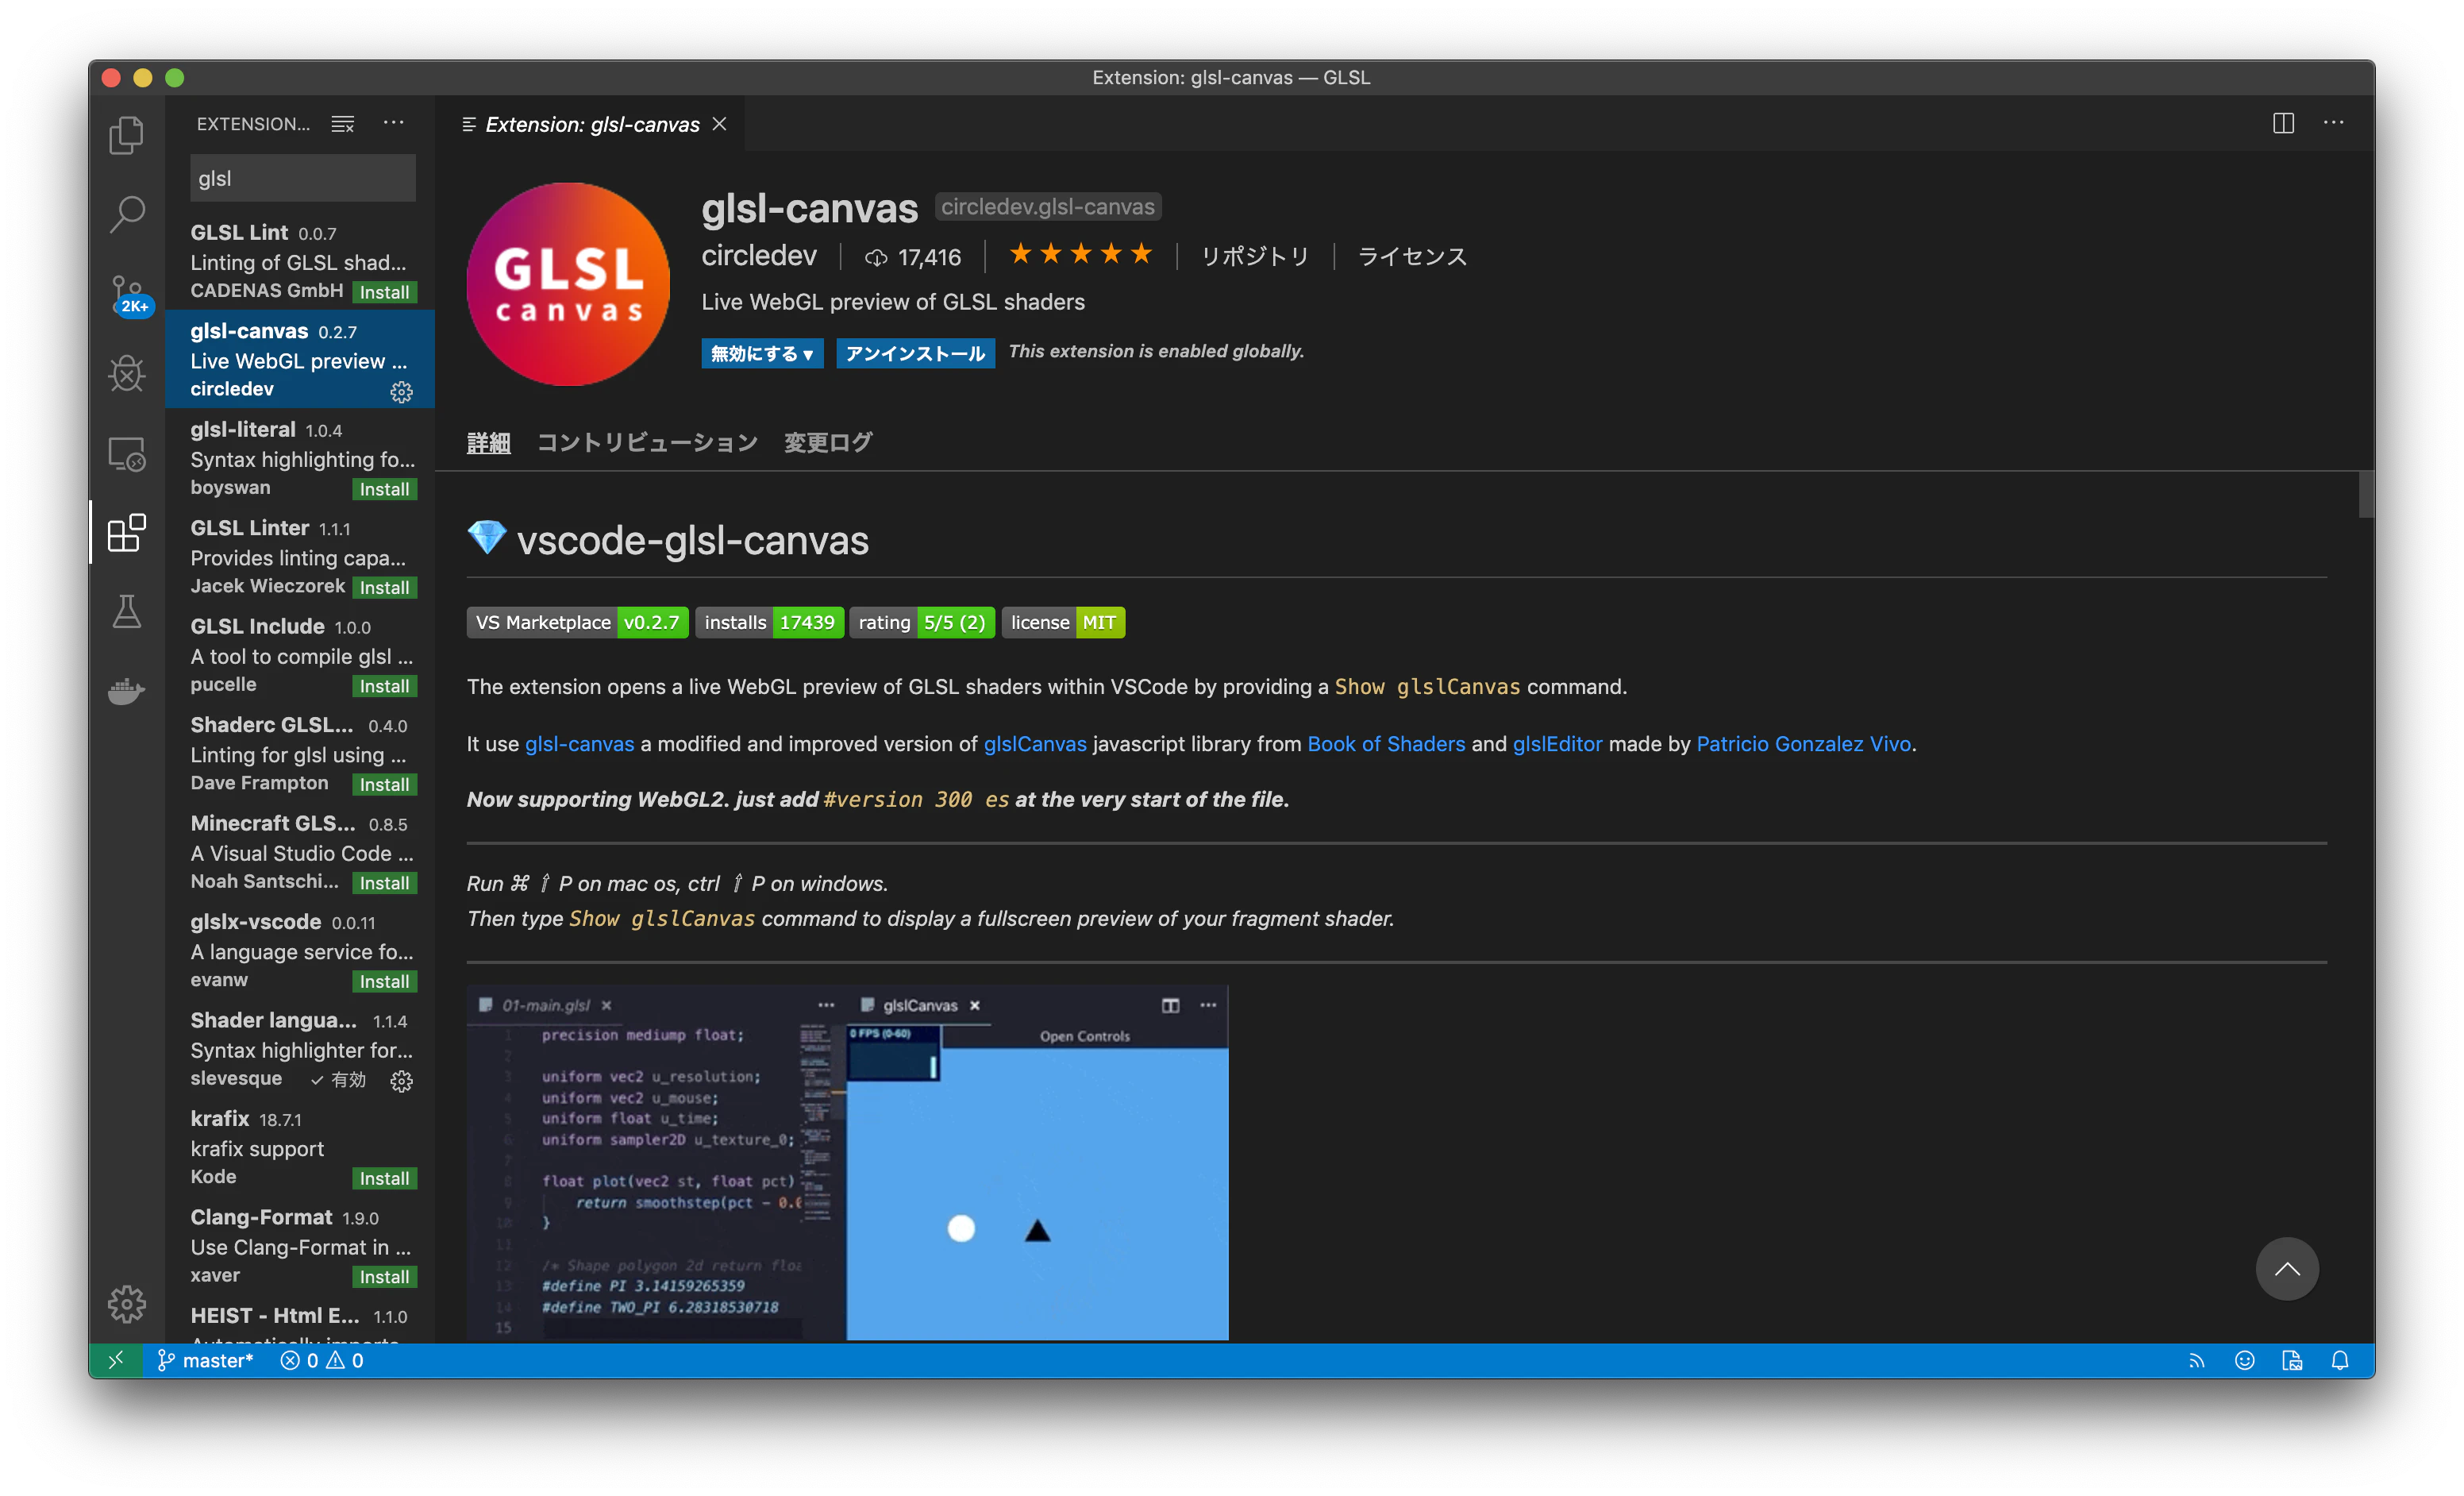
Task: Click the feedback smiley in status bar
Action: (2245, 1360)
